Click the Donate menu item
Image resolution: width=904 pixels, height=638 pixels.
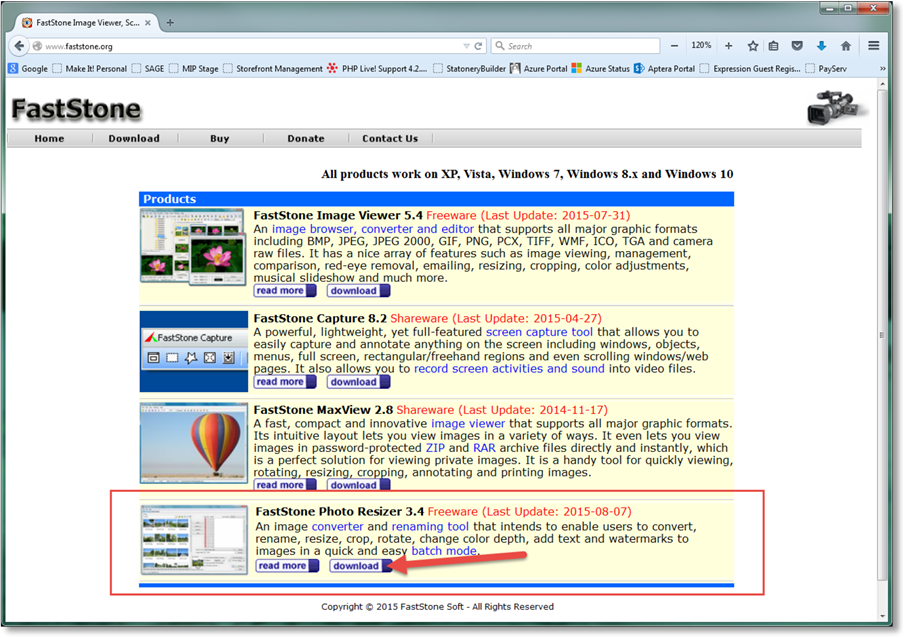[x=306, y=138]
